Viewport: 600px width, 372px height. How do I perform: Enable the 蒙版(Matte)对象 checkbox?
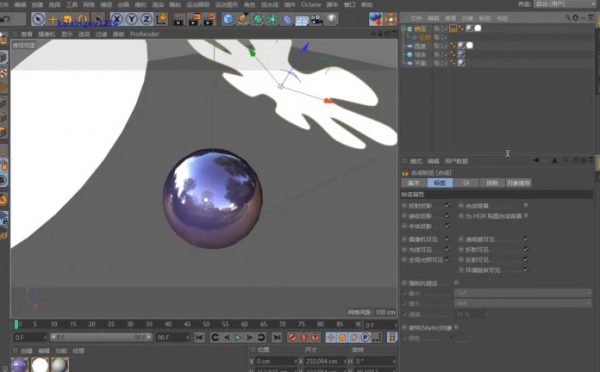456,328
